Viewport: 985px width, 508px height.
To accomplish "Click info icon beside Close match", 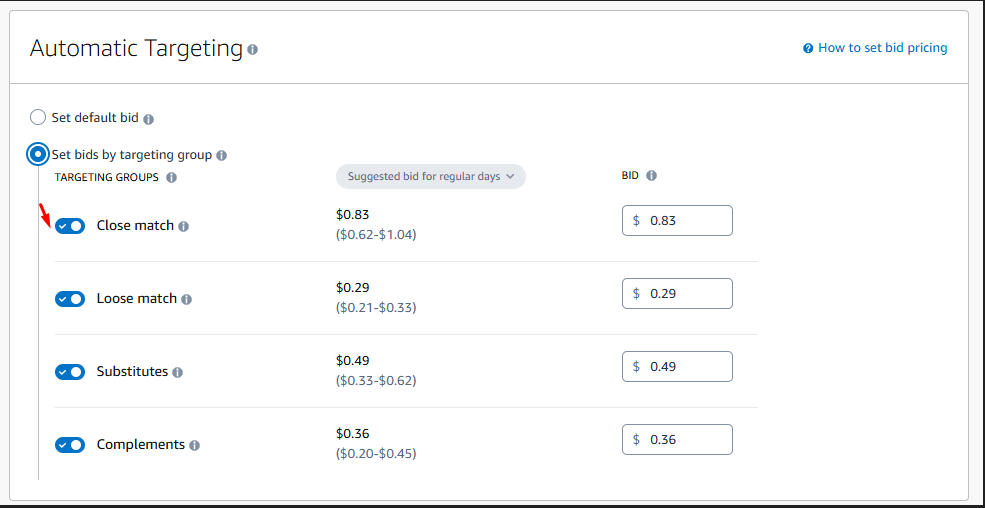I will pos(183,227).
